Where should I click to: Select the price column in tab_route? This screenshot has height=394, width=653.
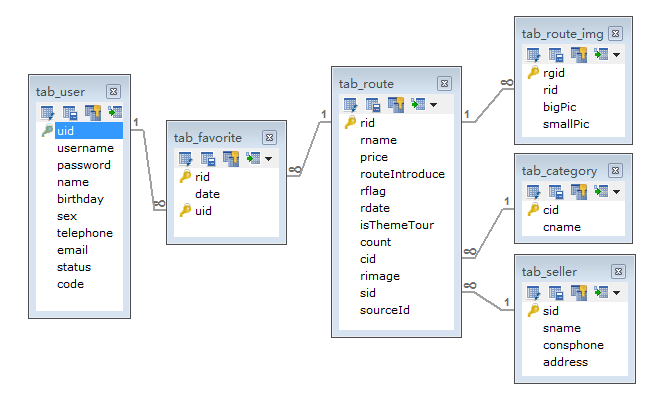click(374, 157)
